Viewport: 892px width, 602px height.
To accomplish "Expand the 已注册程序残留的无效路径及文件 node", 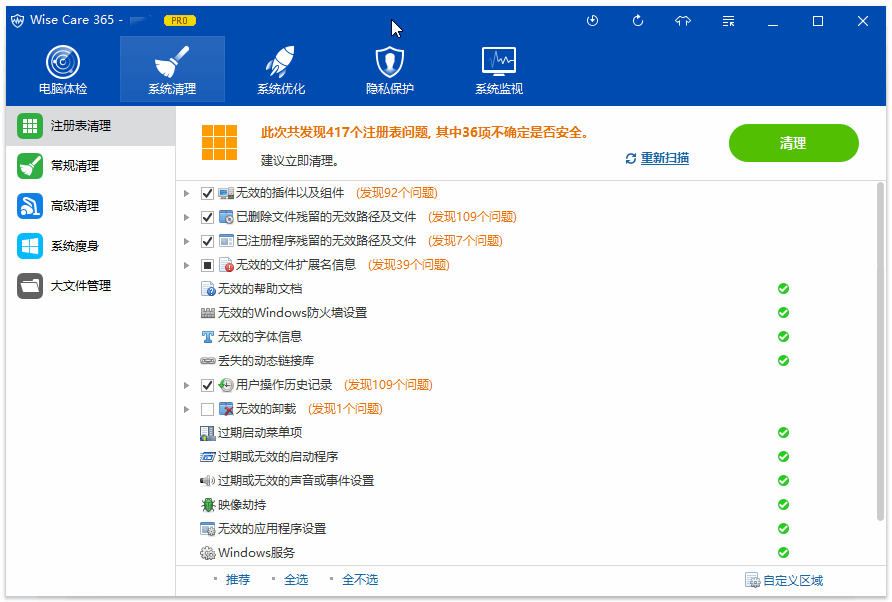I will (187, 241).
